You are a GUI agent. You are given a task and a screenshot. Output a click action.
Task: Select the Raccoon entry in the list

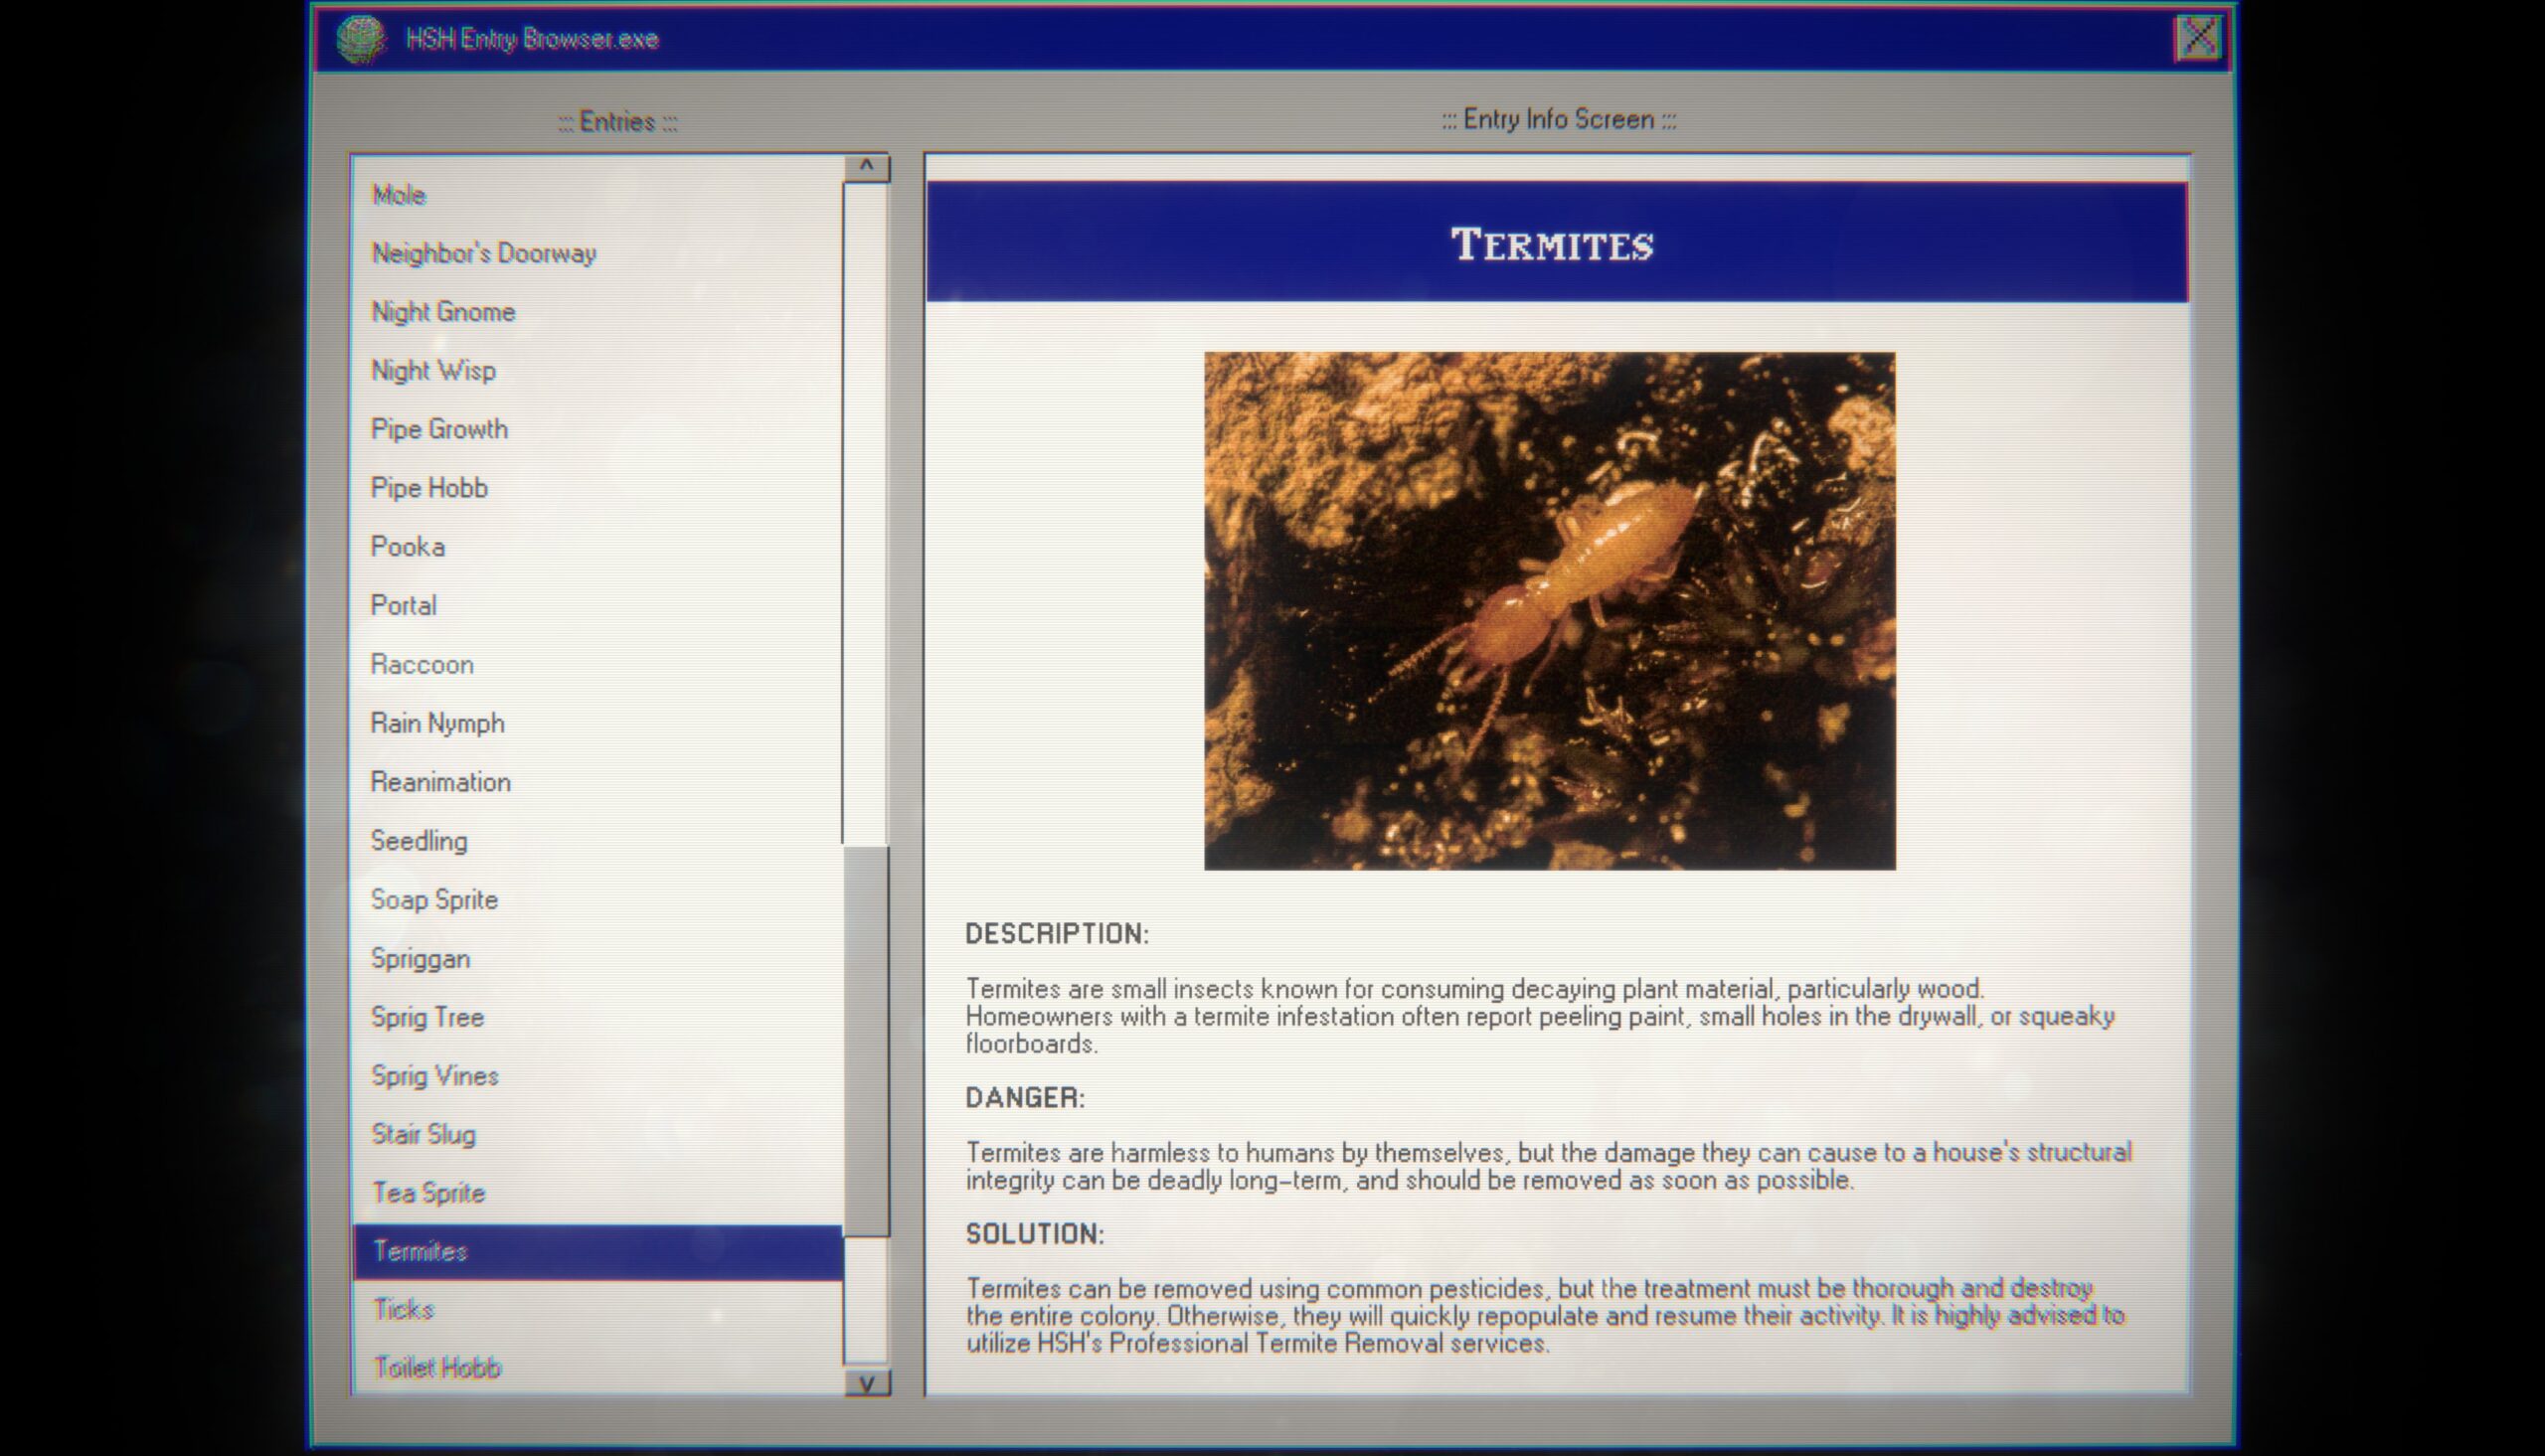420,664
